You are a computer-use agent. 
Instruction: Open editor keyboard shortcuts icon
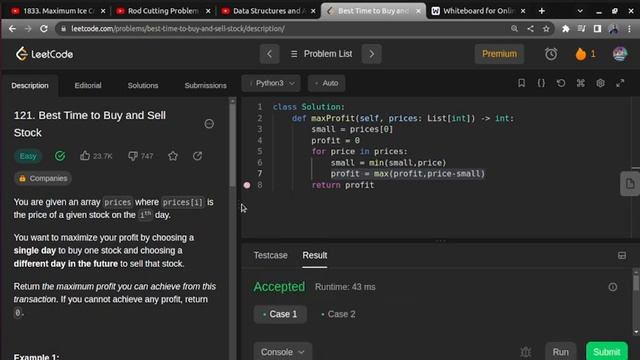coord(580,83)
